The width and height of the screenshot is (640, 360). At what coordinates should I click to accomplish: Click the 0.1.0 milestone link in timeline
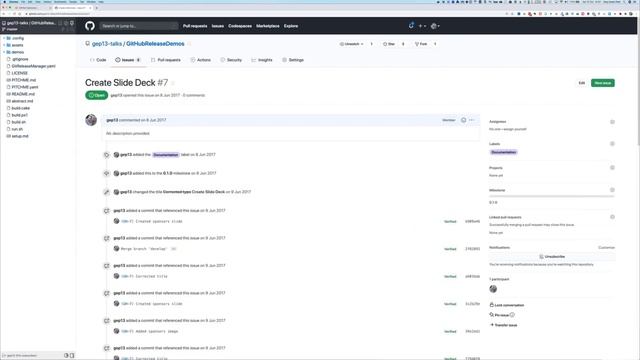[167, 173]
